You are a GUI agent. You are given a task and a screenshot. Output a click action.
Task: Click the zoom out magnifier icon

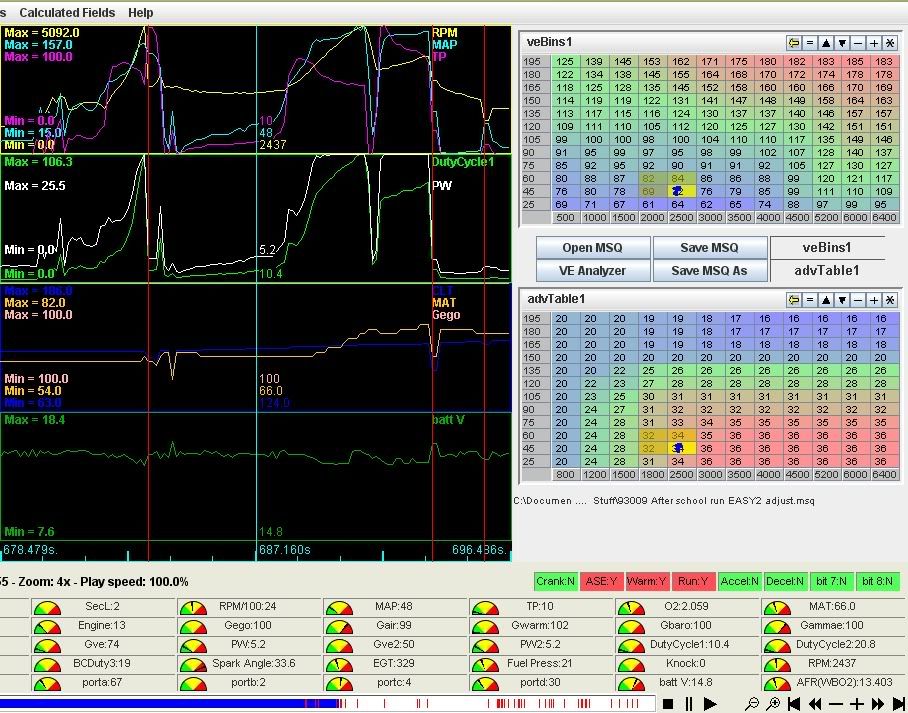[x=750, y=704]
